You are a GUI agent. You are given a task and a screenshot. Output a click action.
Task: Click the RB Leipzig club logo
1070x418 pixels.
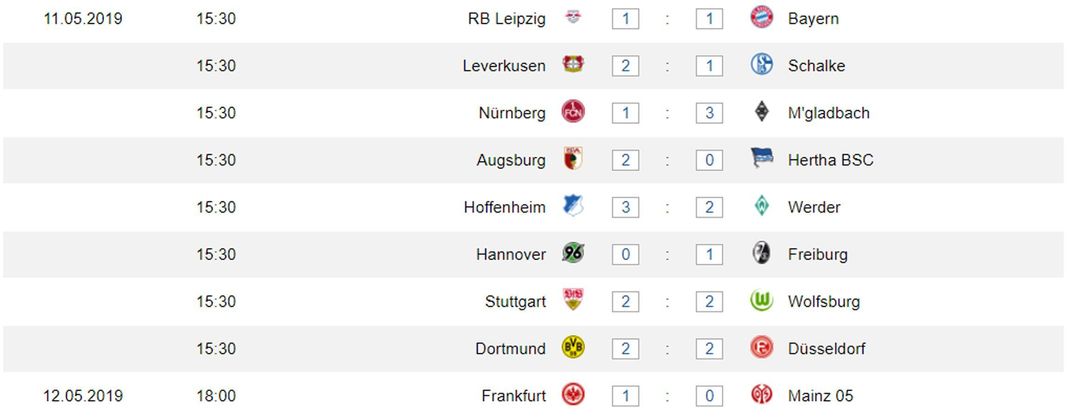coord(573,18)
